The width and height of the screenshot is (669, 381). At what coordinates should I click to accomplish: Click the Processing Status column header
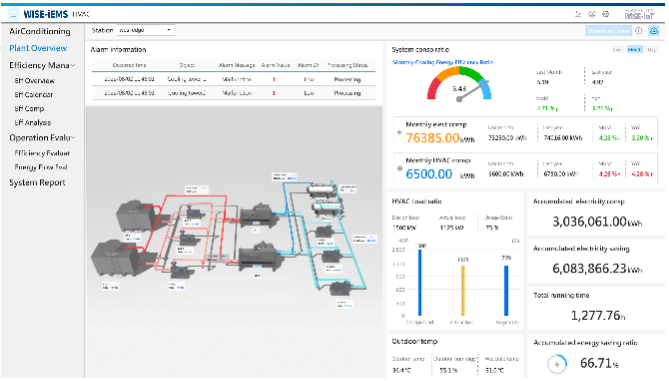347,65
